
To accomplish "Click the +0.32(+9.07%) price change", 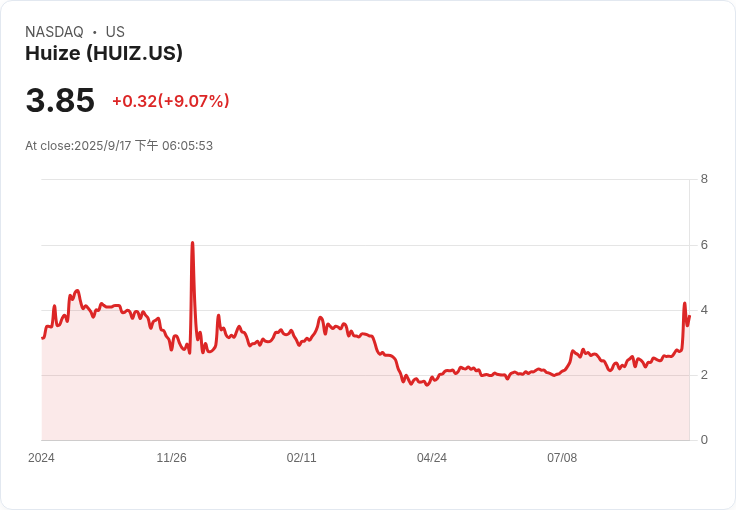I will 170,101.
